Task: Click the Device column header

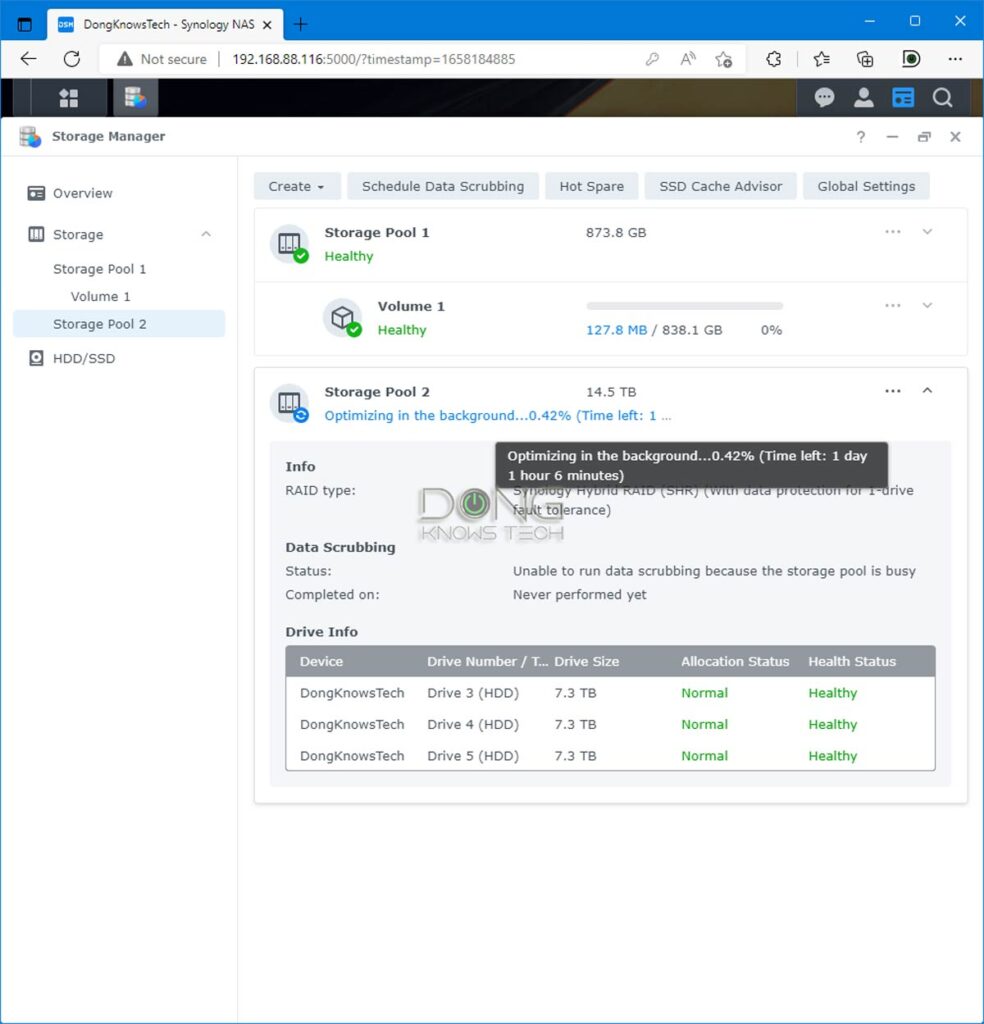Action: [321, 662]
